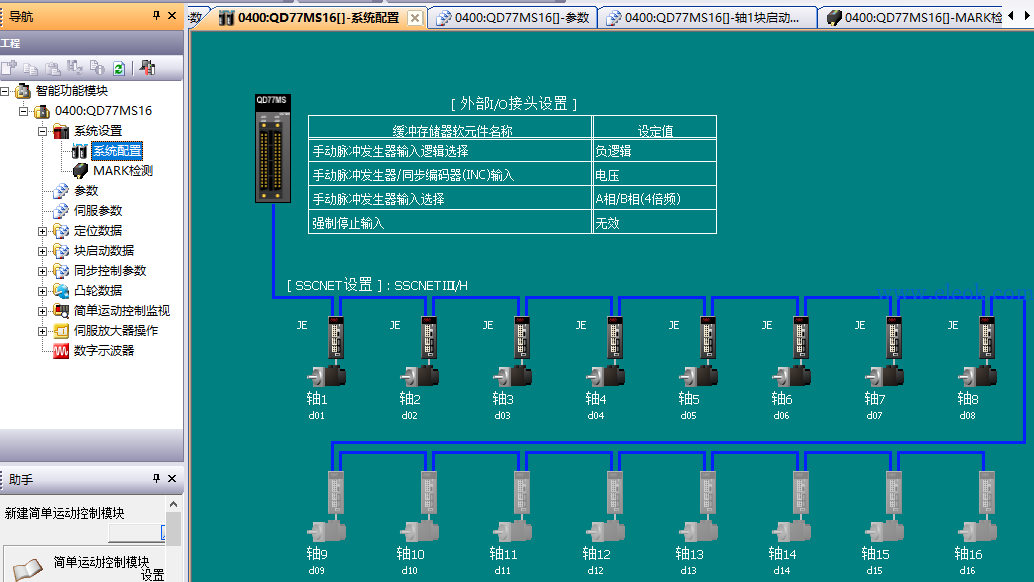Click the book icon for 简单运动控制模块设置
This screenshot has width=1034, height=582.
28,569
